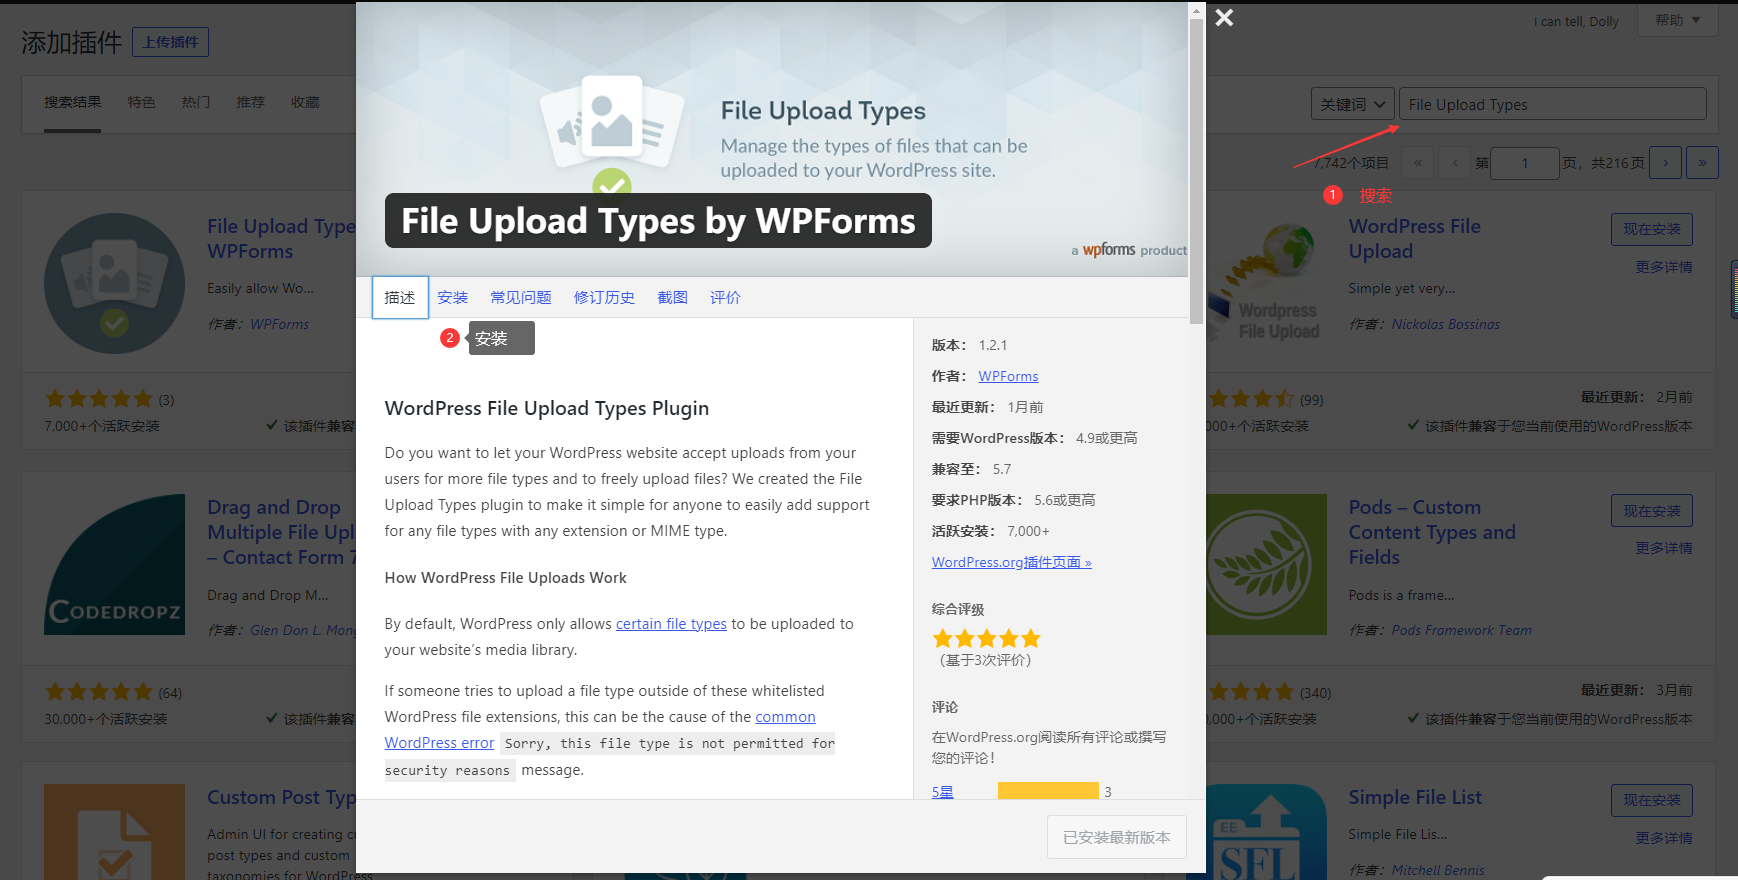
Task: Click the Pods plugin leaf icon
Action: point(1266,564)
